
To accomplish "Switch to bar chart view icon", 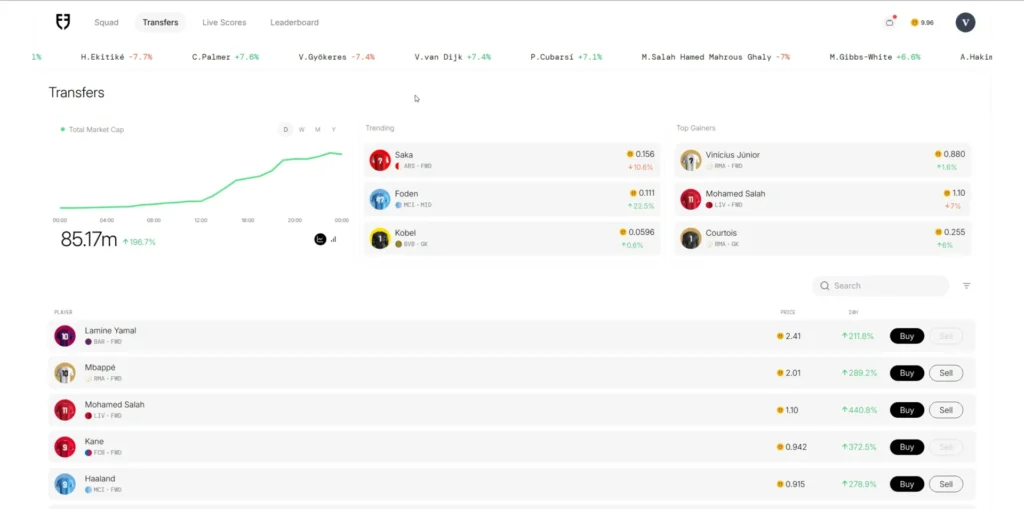I will coord(334,239).
